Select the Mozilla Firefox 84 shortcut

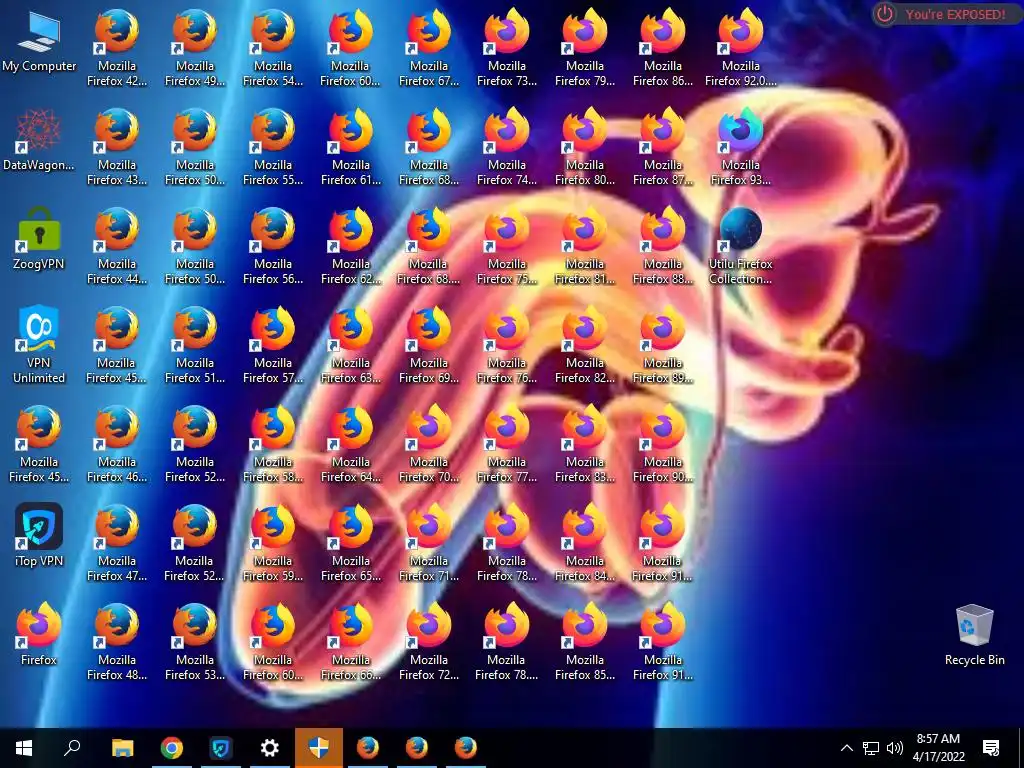tap(585, 543)
